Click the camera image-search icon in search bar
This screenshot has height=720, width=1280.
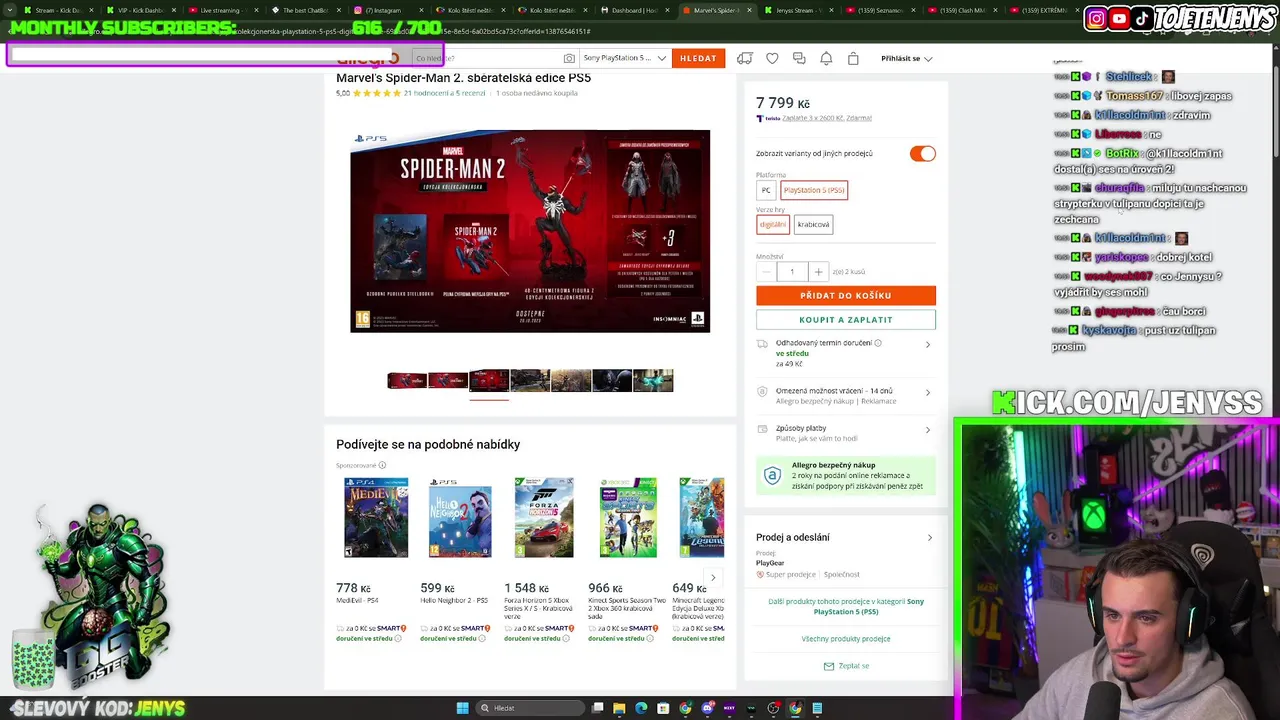[x=569, y=58]
